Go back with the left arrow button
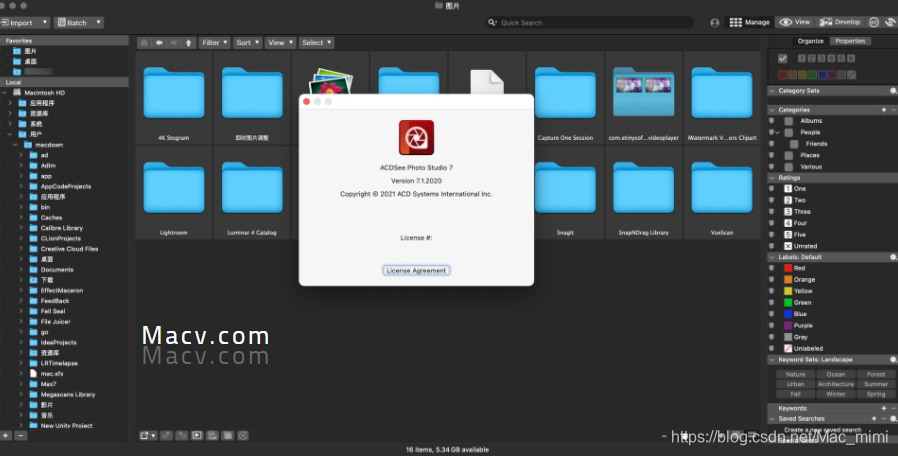 (x=159, y=43)
